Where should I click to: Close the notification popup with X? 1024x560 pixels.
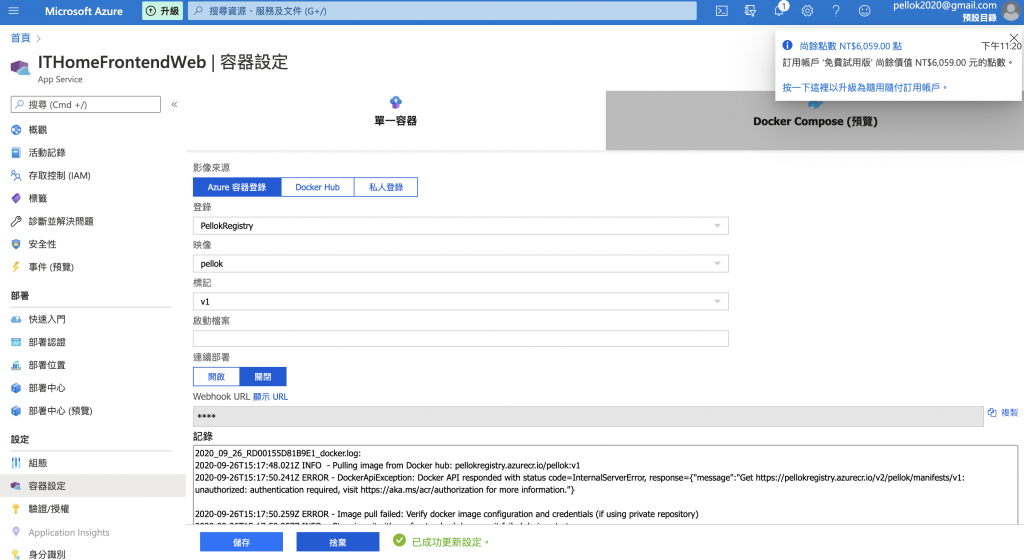pyautogui.click(x=1014, y=38)
